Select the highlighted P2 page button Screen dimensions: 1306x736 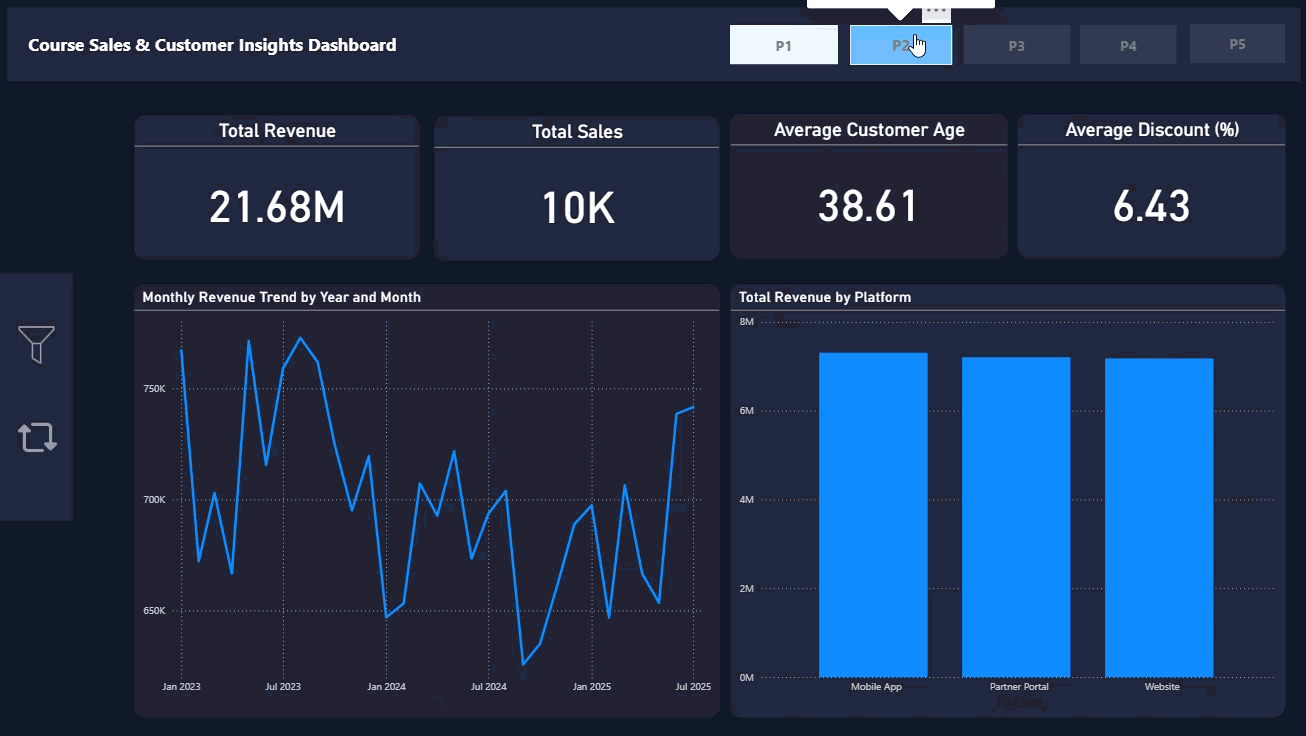900,45
